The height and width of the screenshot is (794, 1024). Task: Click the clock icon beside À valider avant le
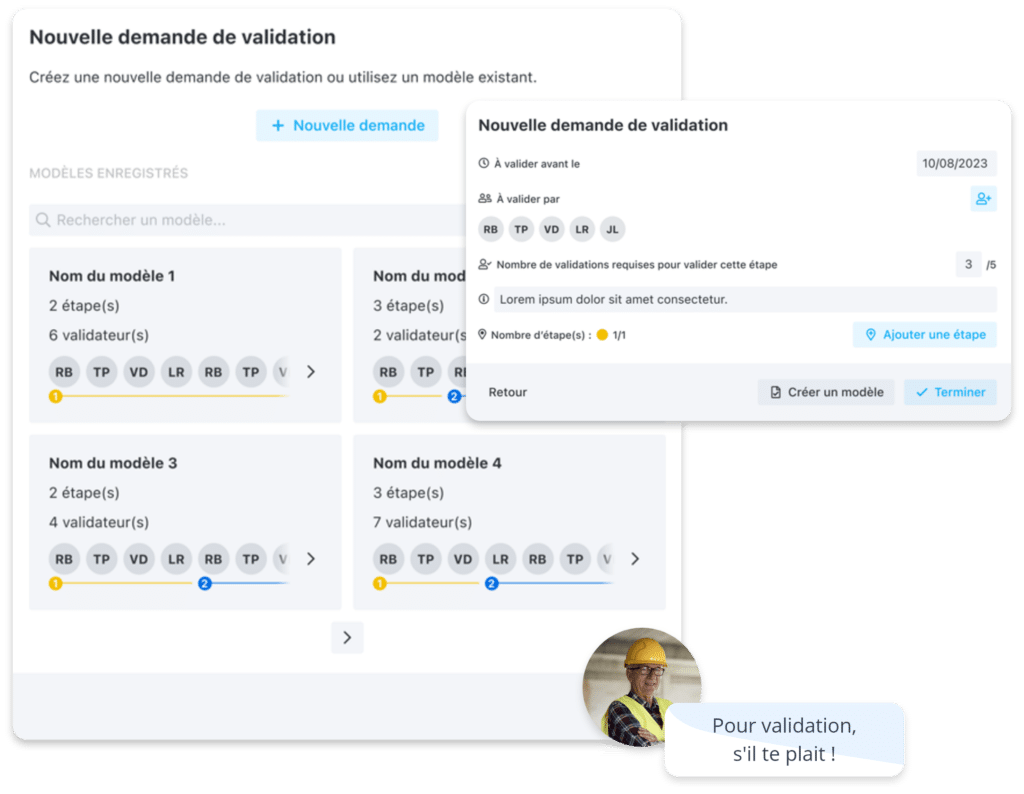click(484, 163)
